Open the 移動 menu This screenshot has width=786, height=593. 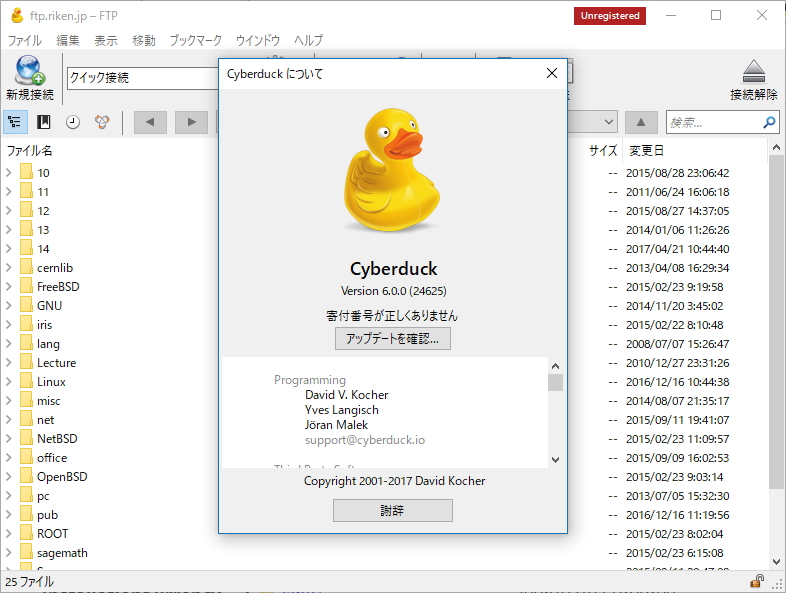[144, 40]
